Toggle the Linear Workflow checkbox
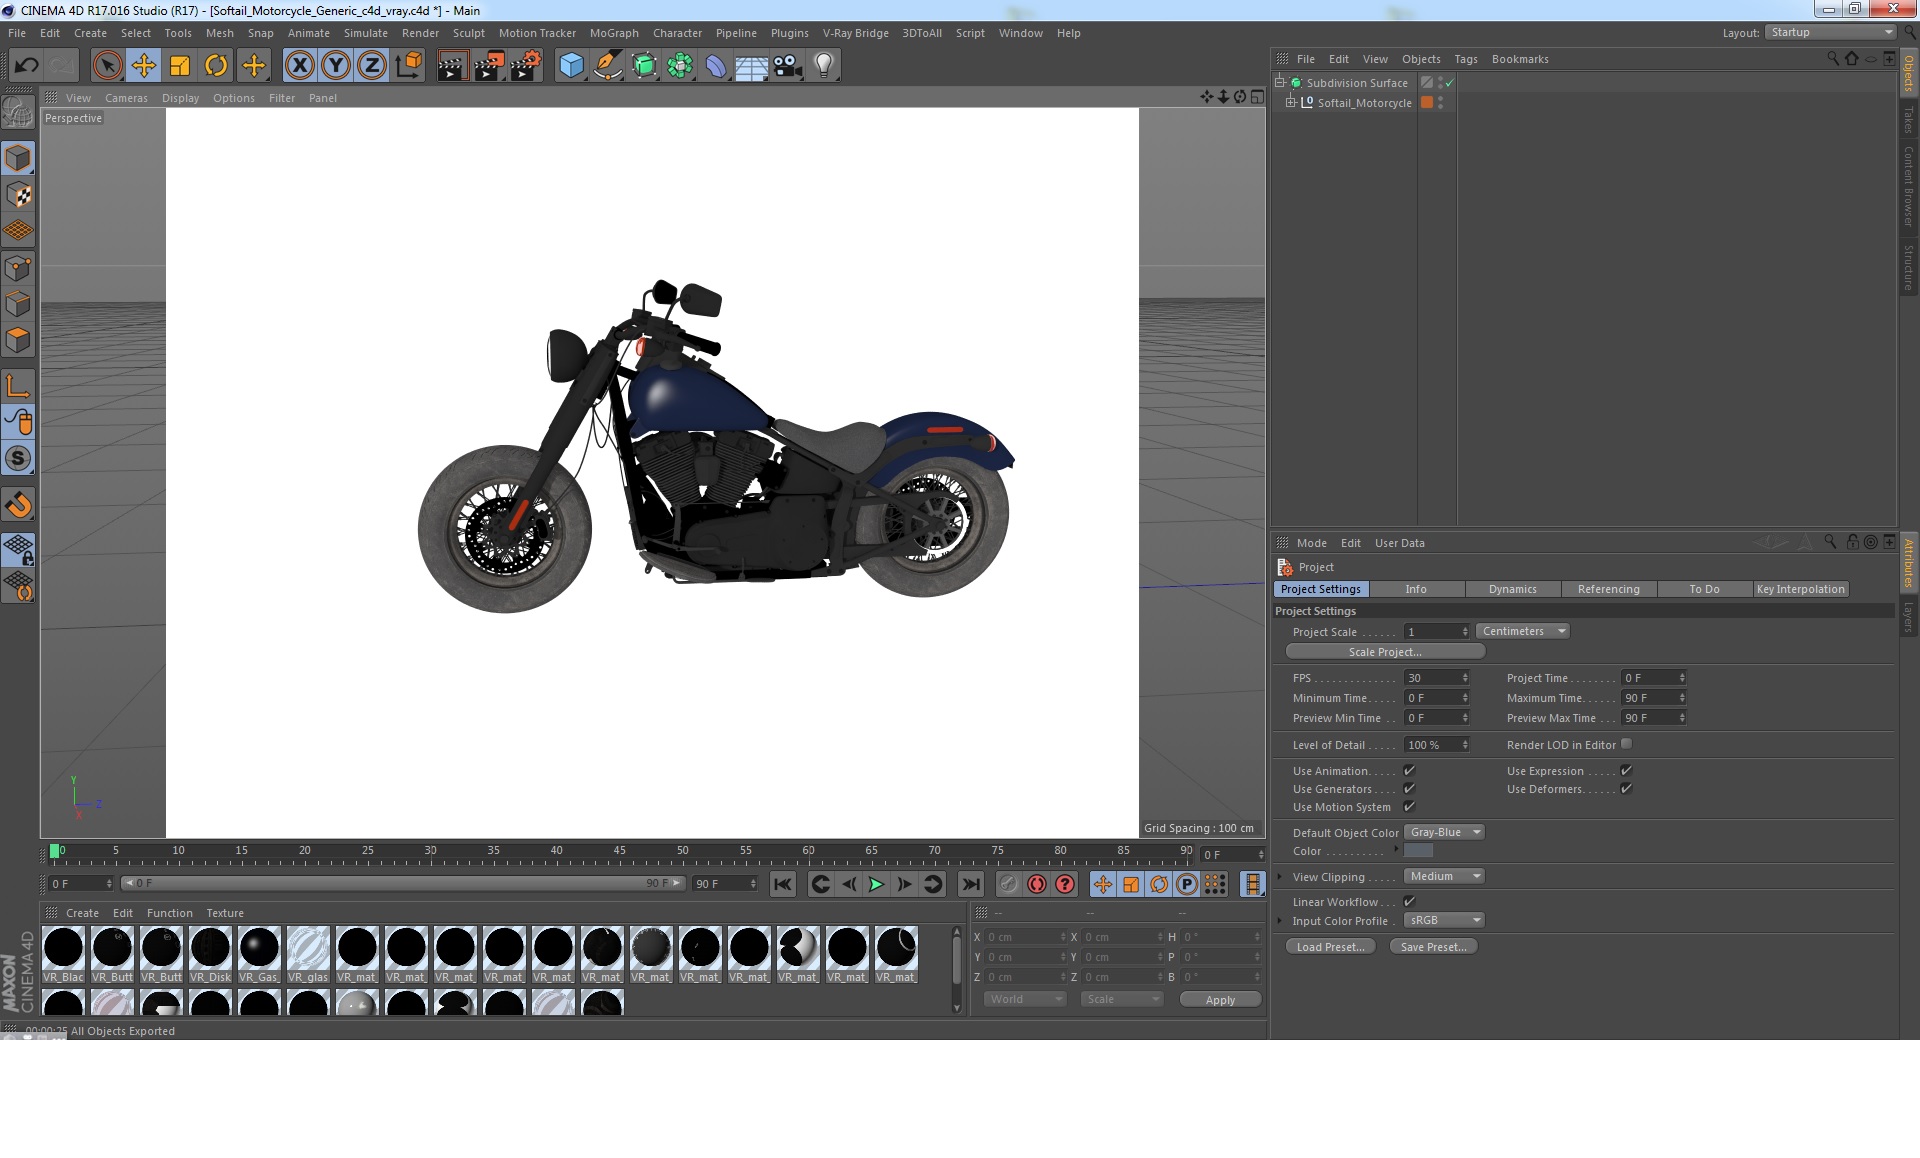This screenshot has width=1920, height=1158. (x=1409, y=902)
